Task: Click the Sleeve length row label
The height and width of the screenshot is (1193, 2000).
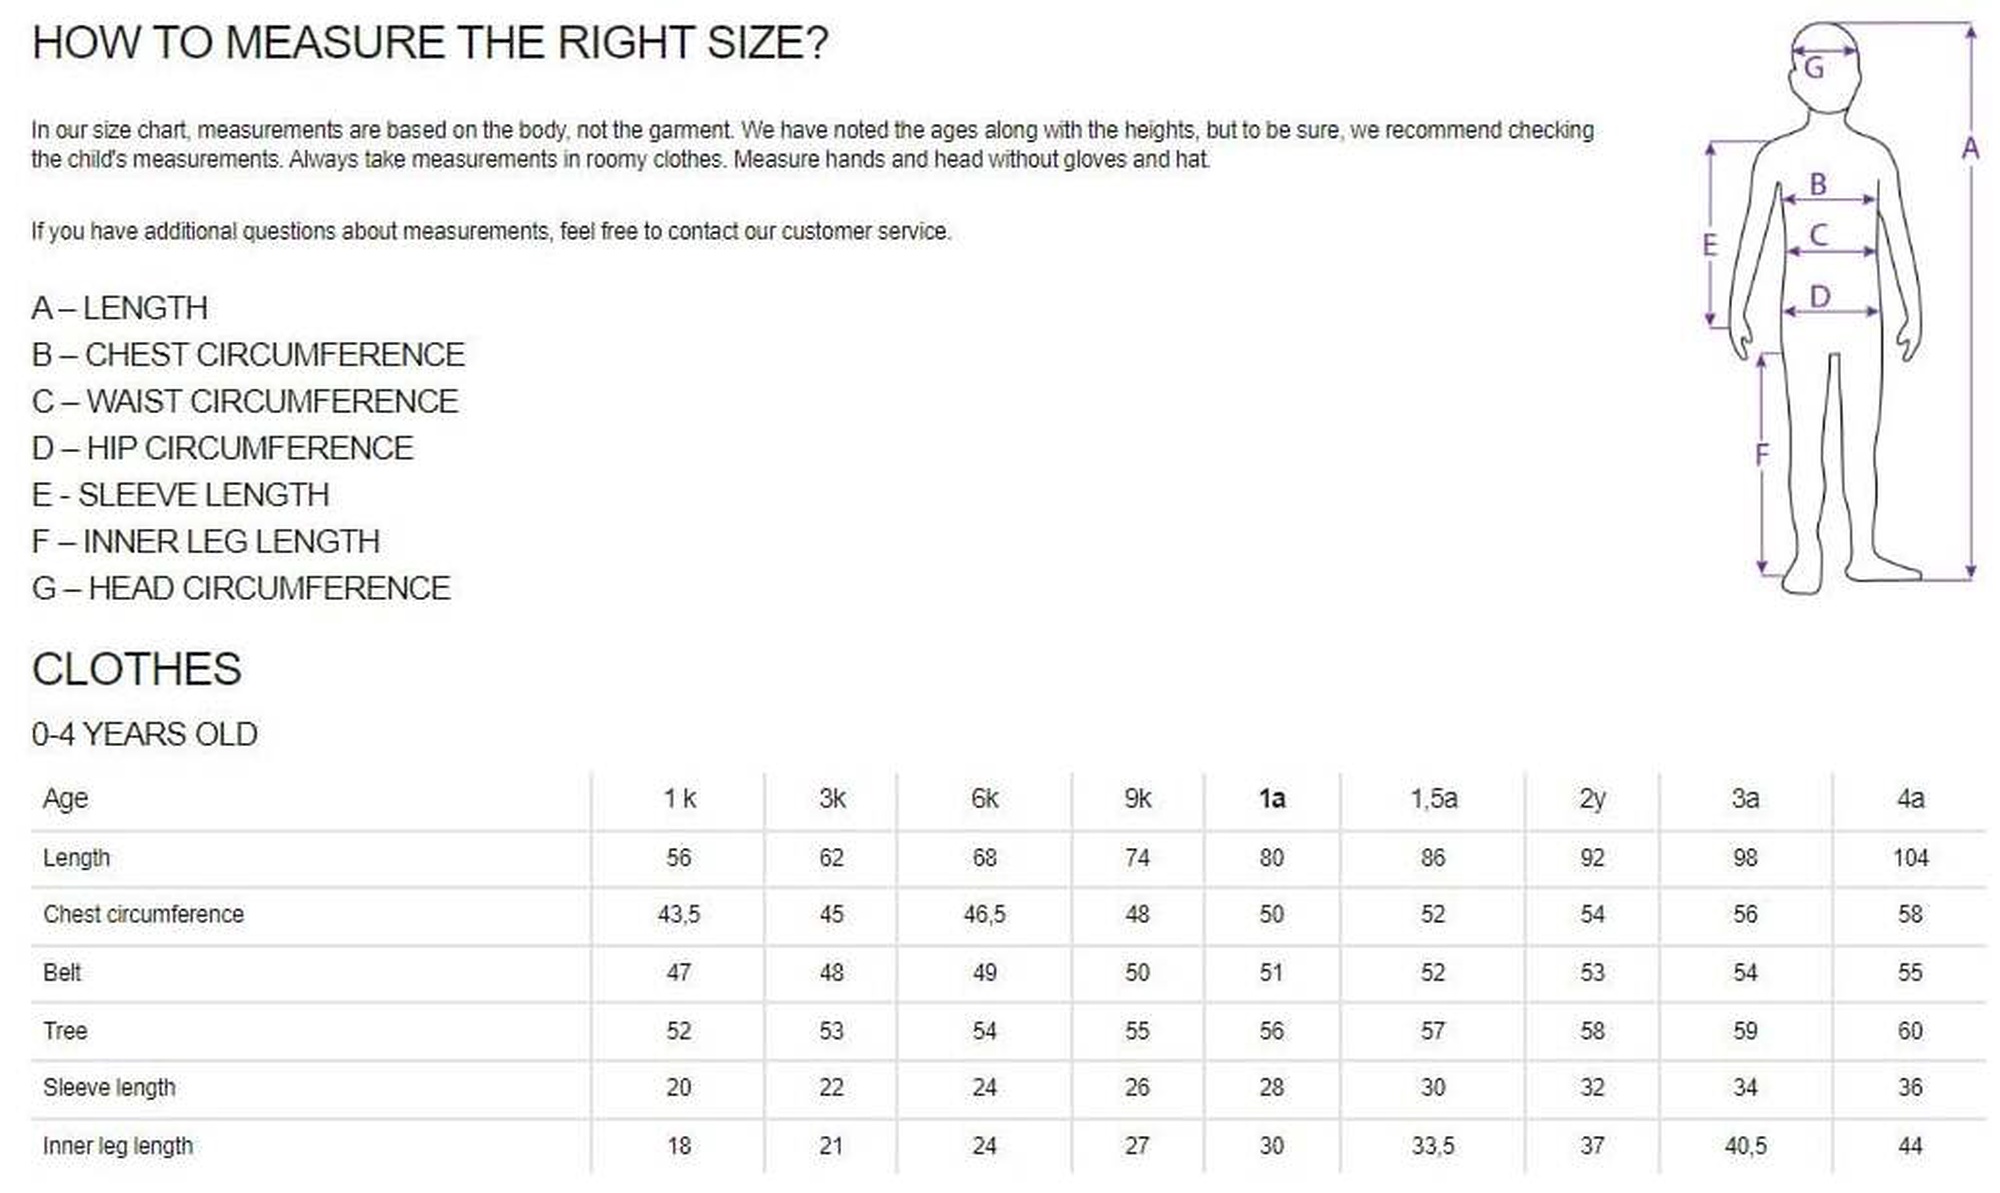Action: [x=109, y=1087]
